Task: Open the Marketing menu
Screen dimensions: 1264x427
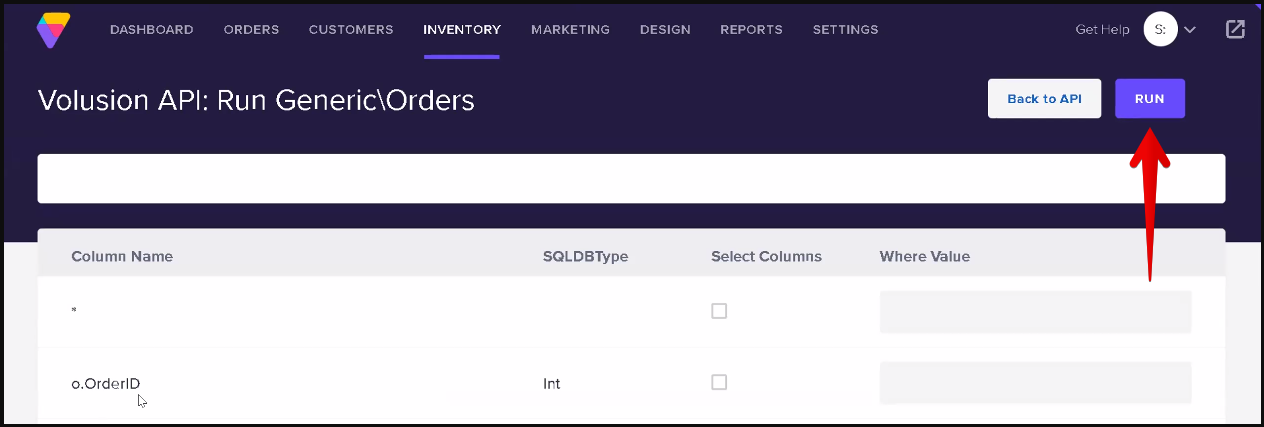Action: click(570, 30)
